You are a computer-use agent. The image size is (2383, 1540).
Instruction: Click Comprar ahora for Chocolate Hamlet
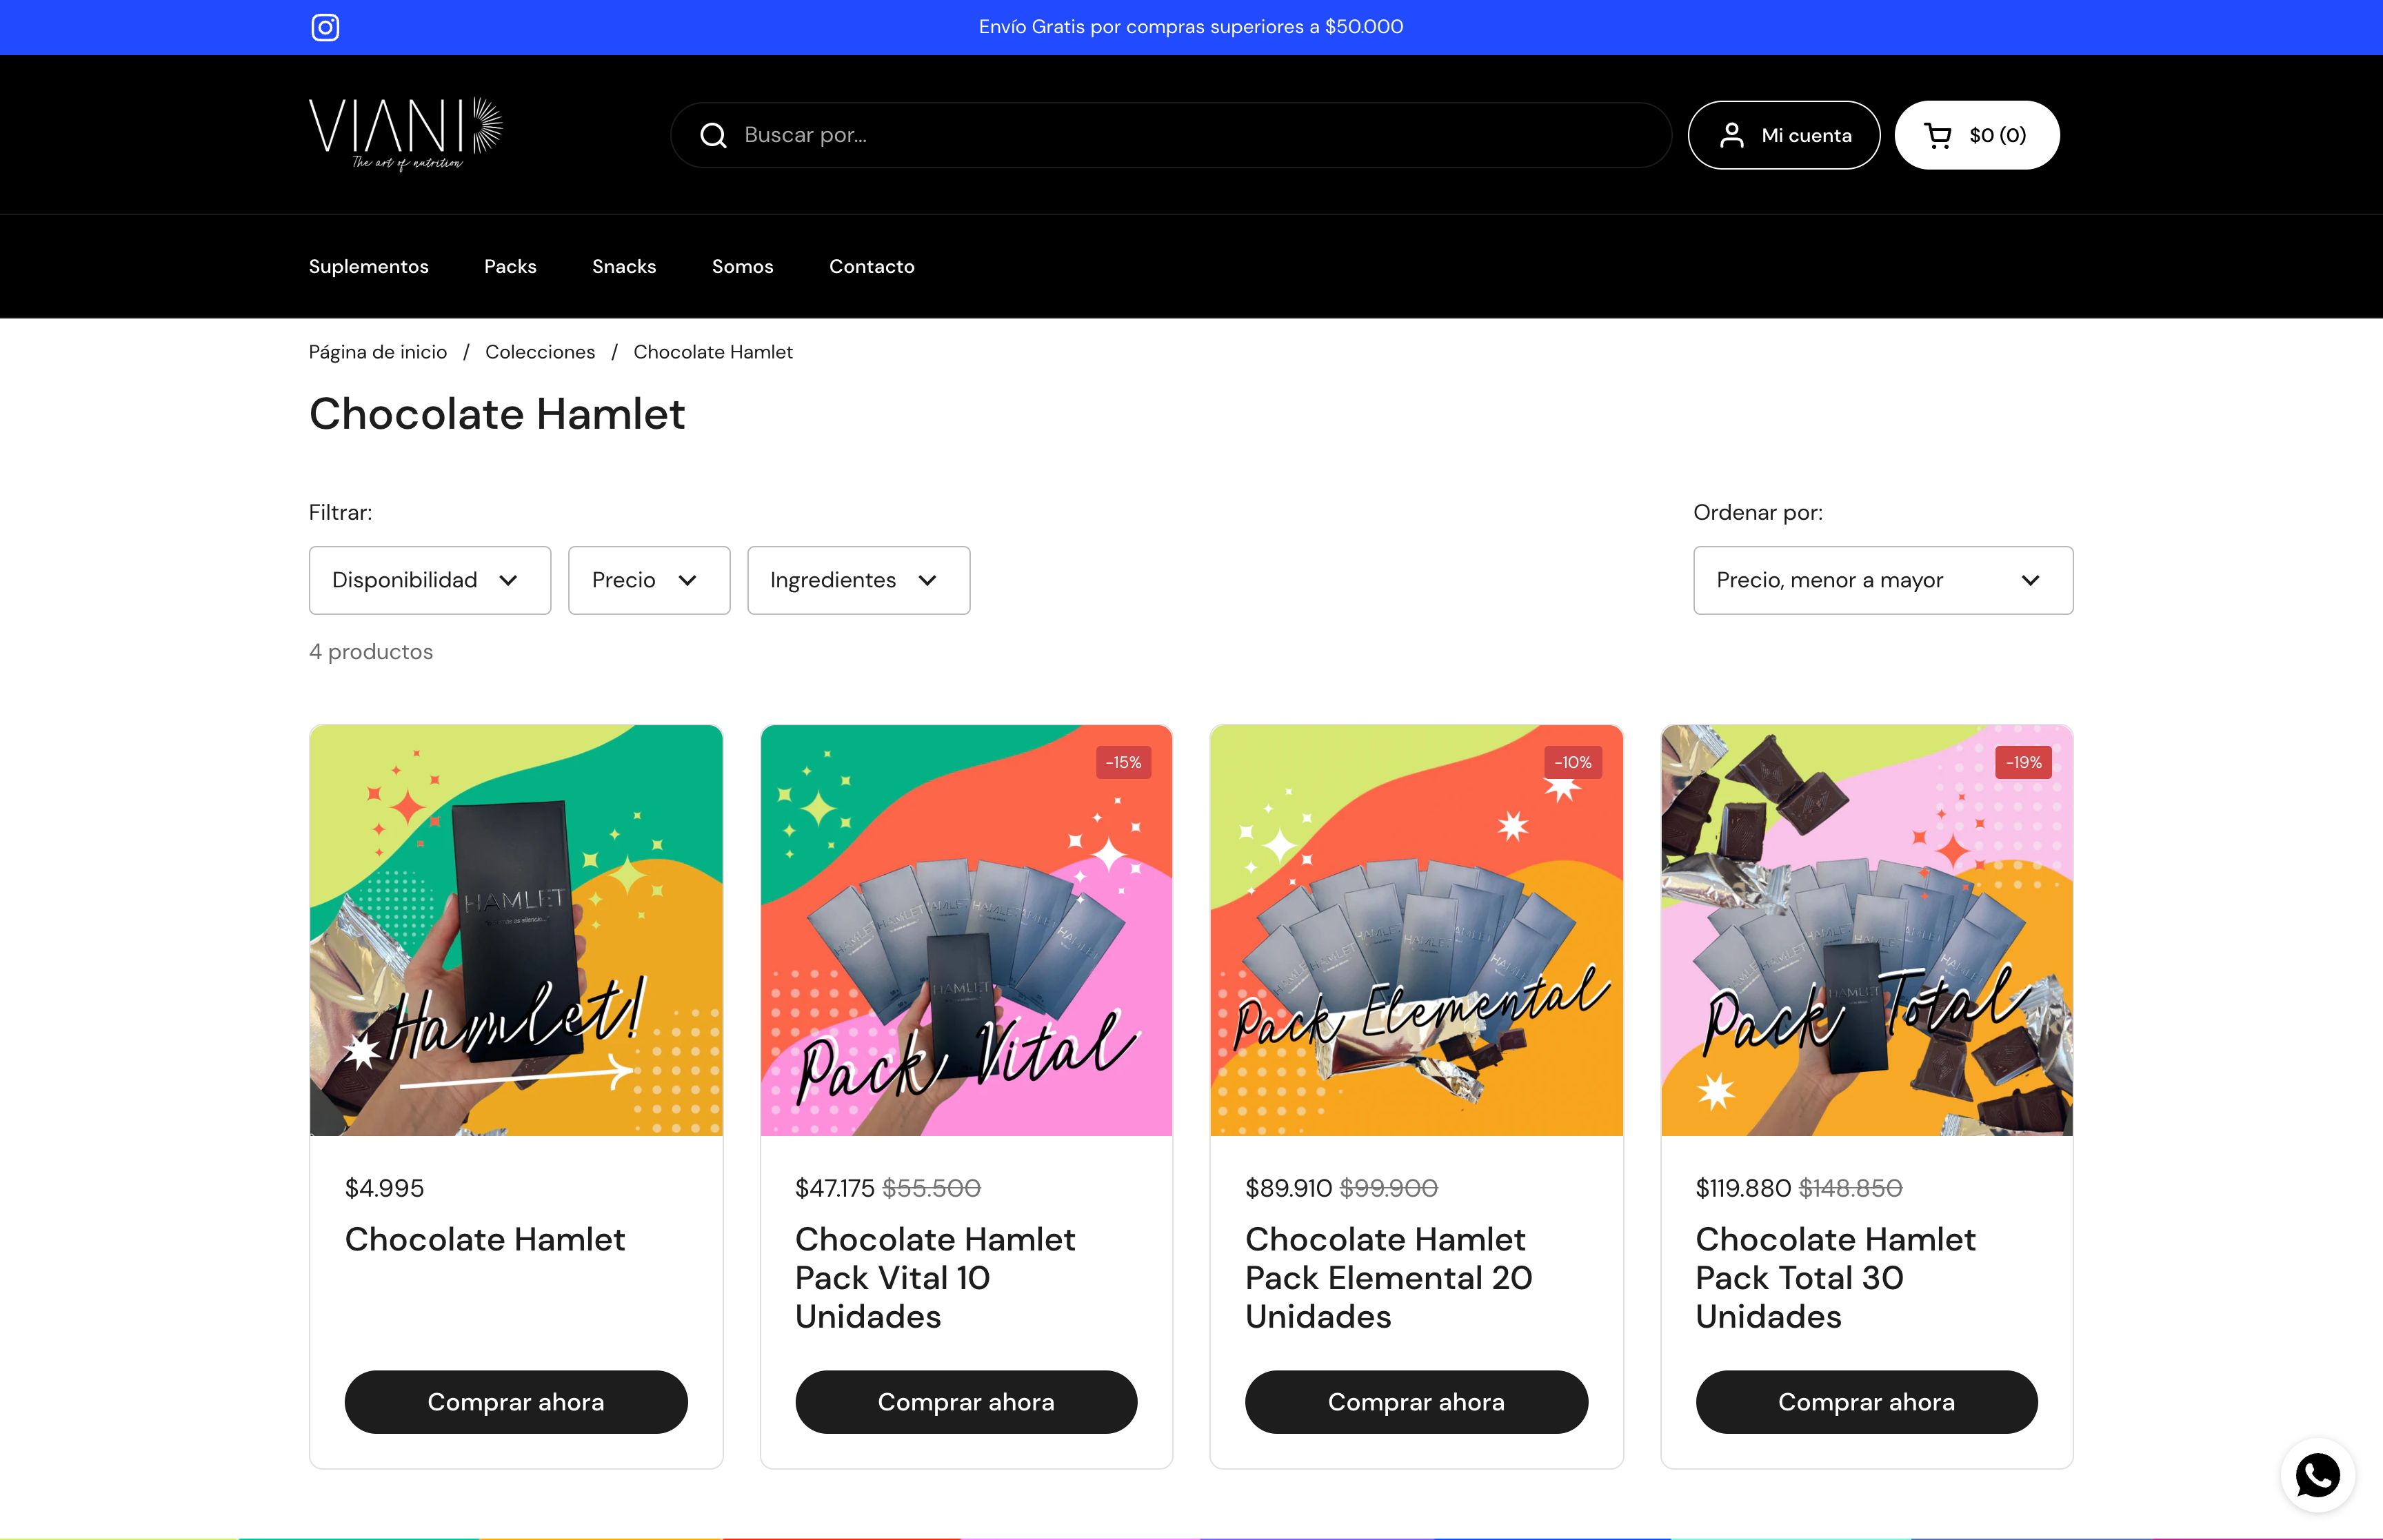click(x=516, y=1402)
